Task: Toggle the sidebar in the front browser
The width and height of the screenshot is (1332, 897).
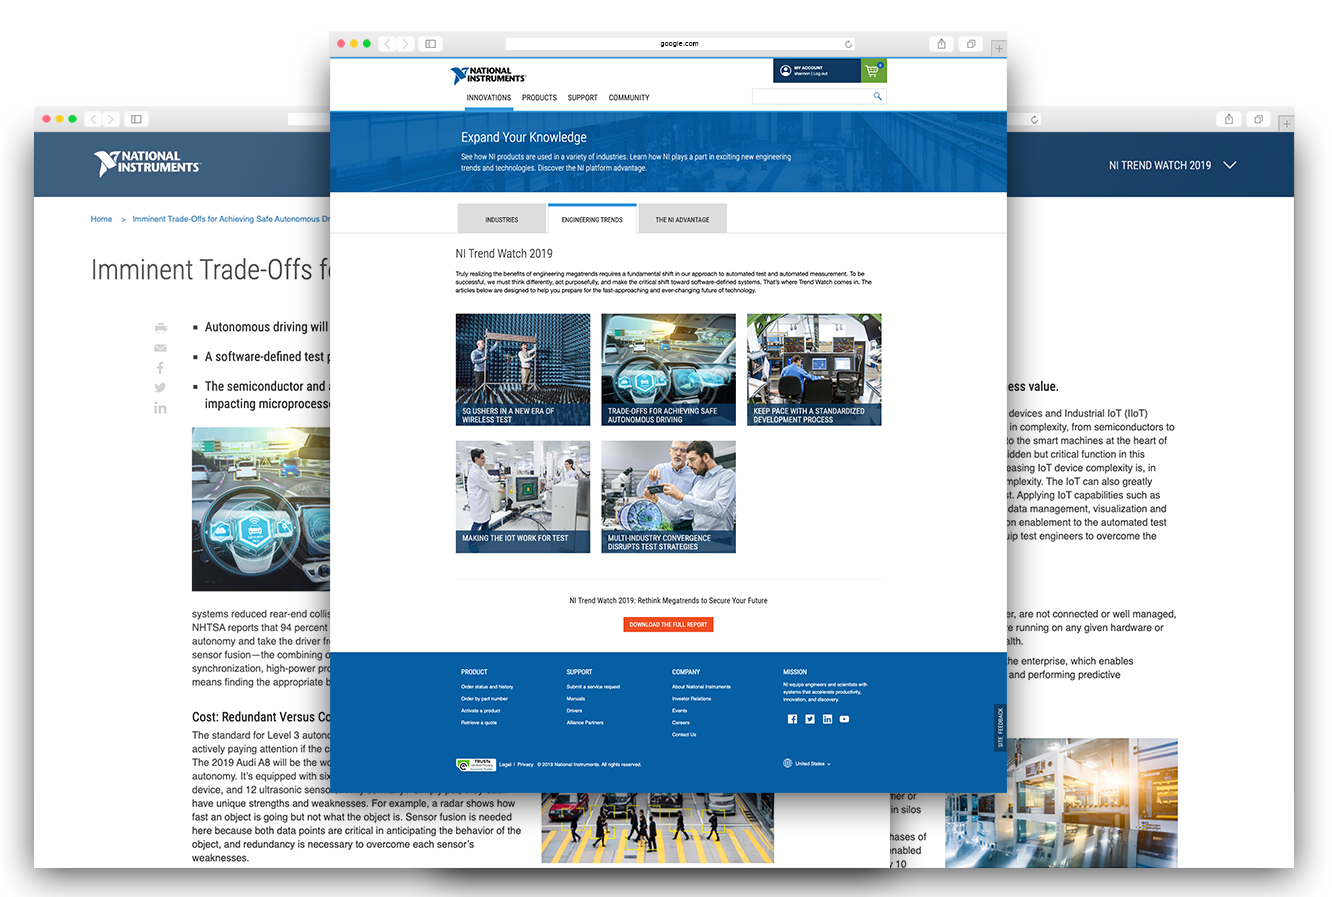Action: (x=430, y=44)
